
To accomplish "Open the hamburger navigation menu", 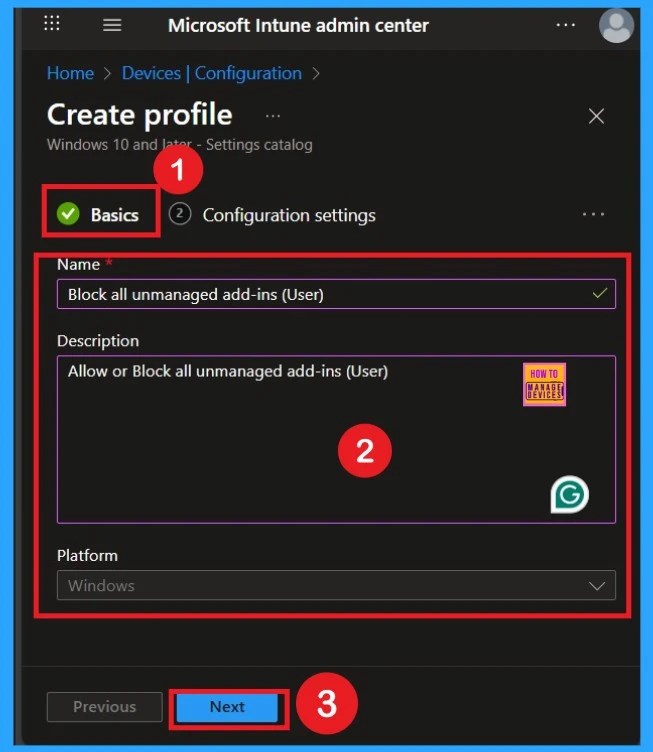I will (112, 24).
